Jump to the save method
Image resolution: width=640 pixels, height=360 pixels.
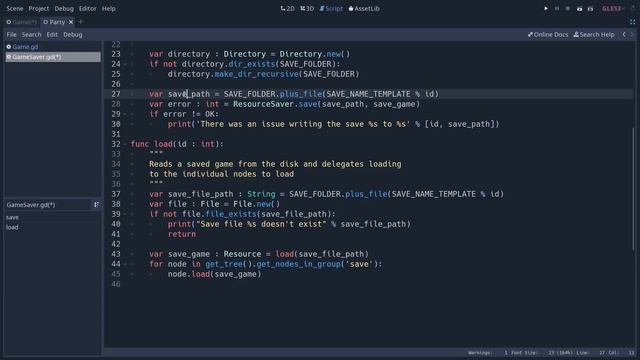[x=12, y=218]
